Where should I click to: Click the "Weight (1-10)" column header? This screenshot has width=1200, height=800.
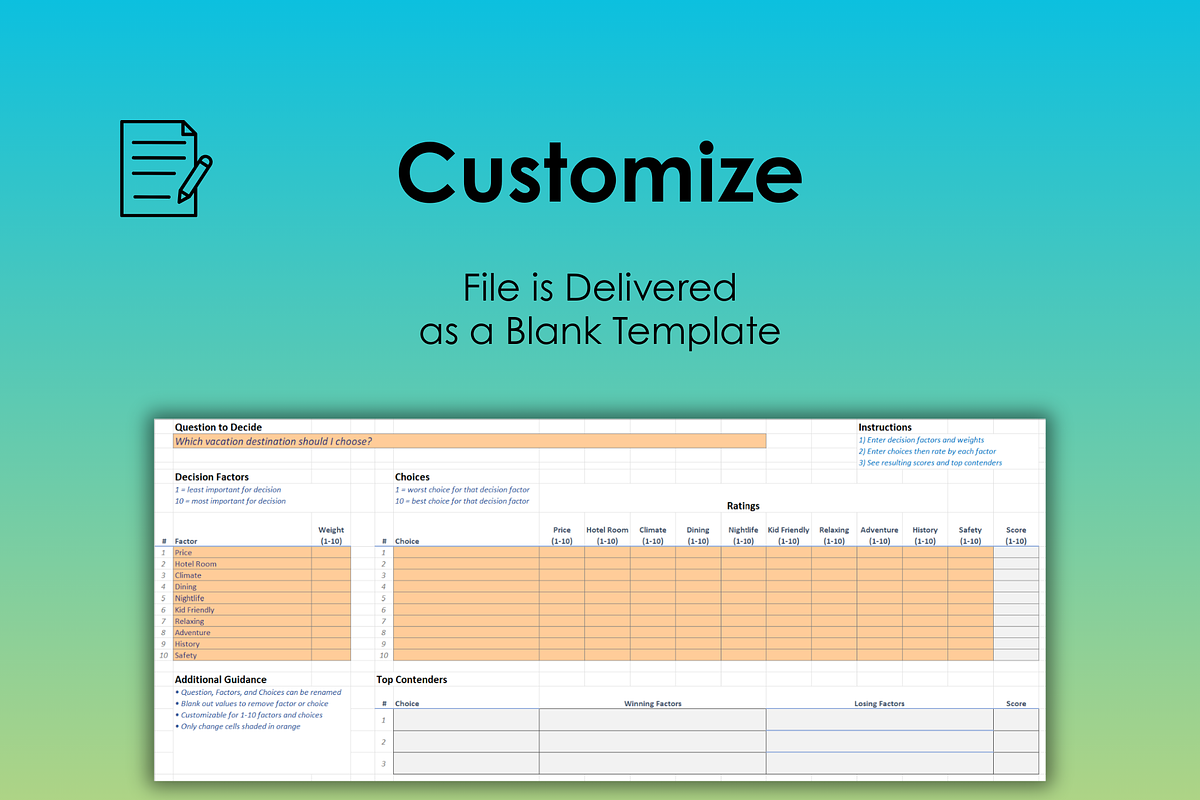(331, 536)
